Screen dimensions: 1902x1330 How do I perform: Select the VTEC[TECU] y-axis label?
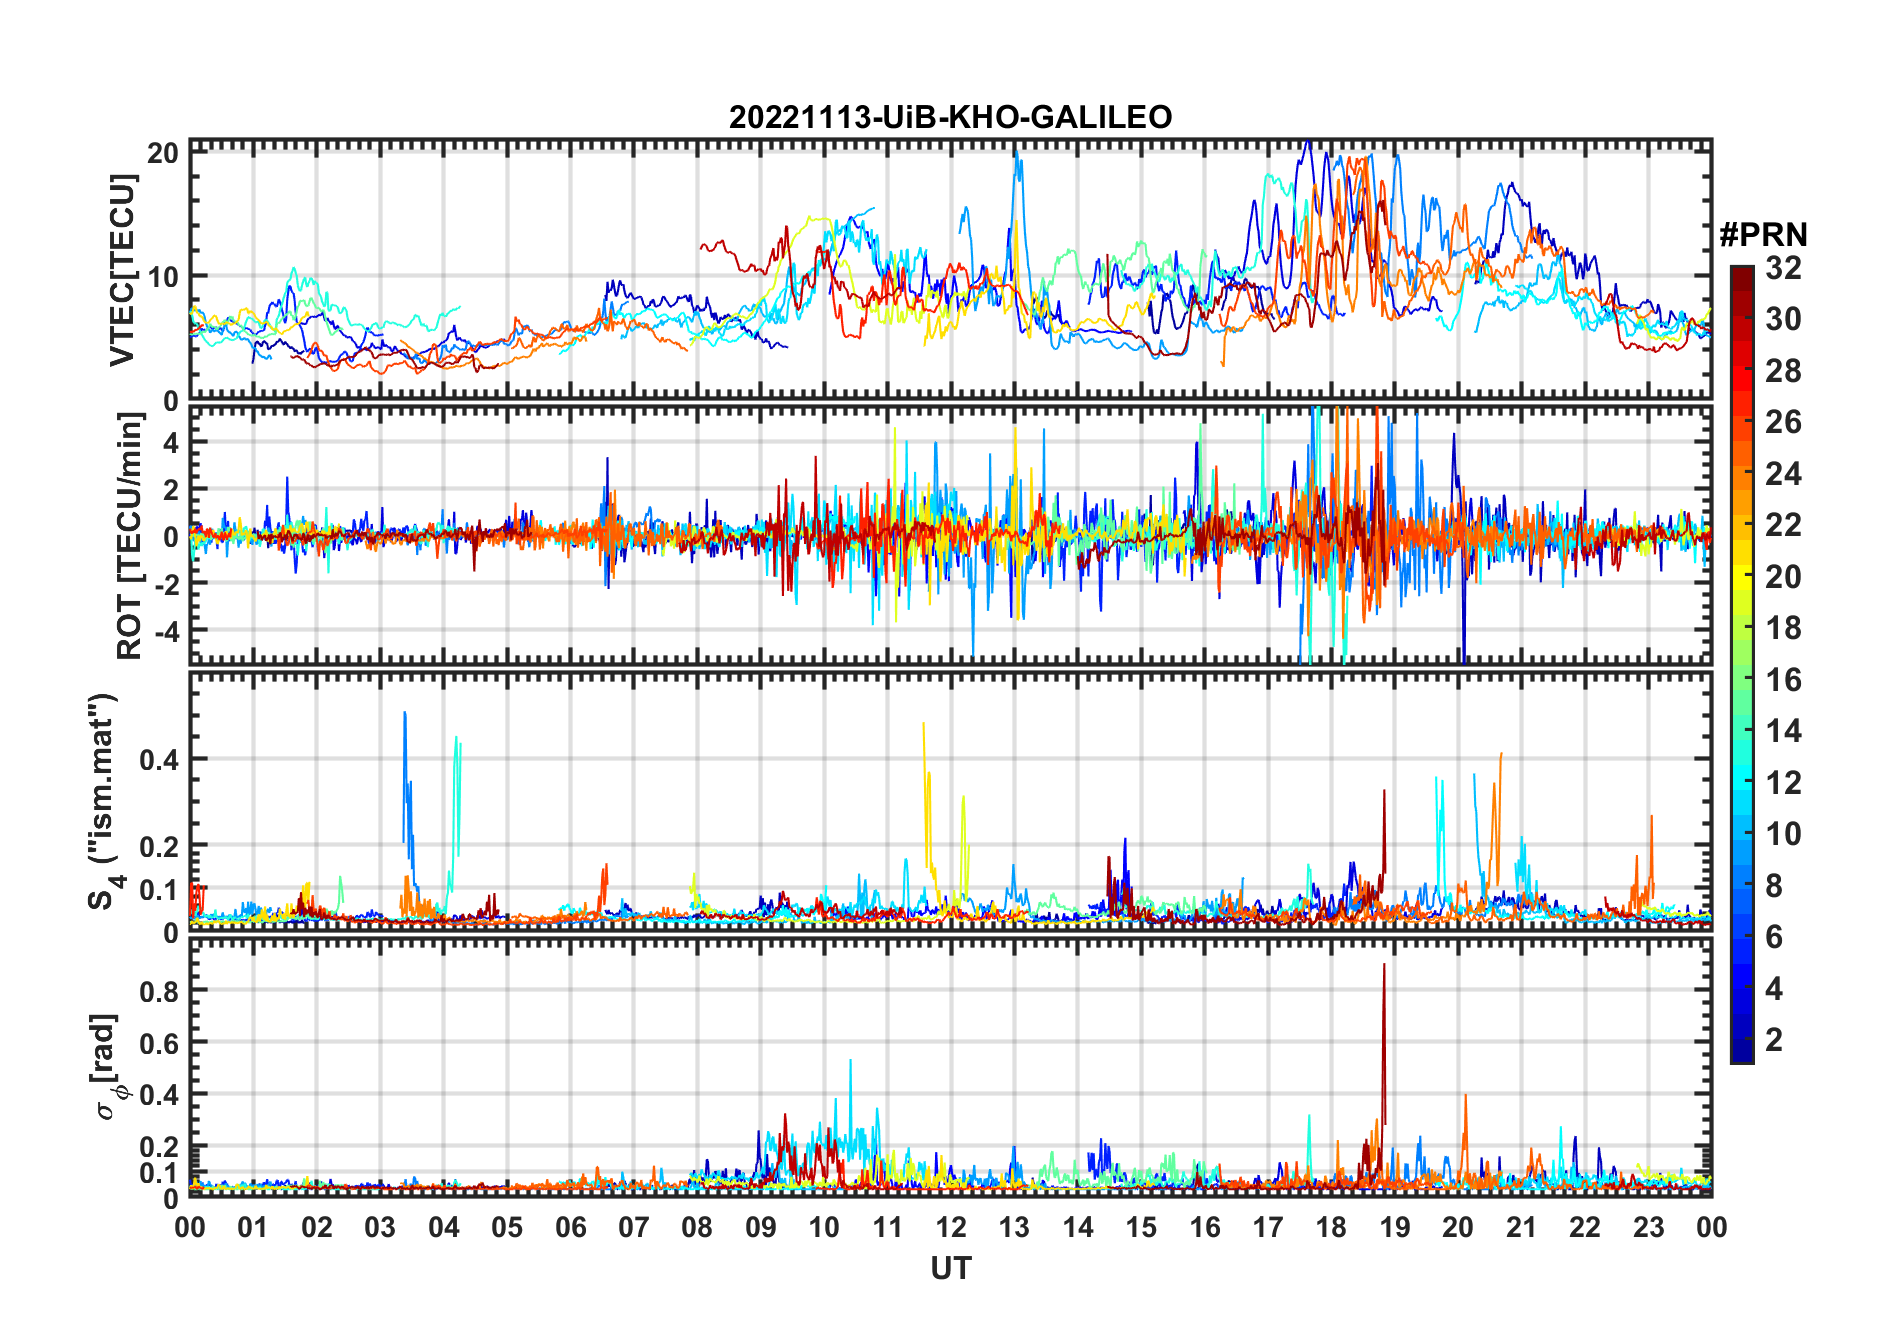(122, 270)
